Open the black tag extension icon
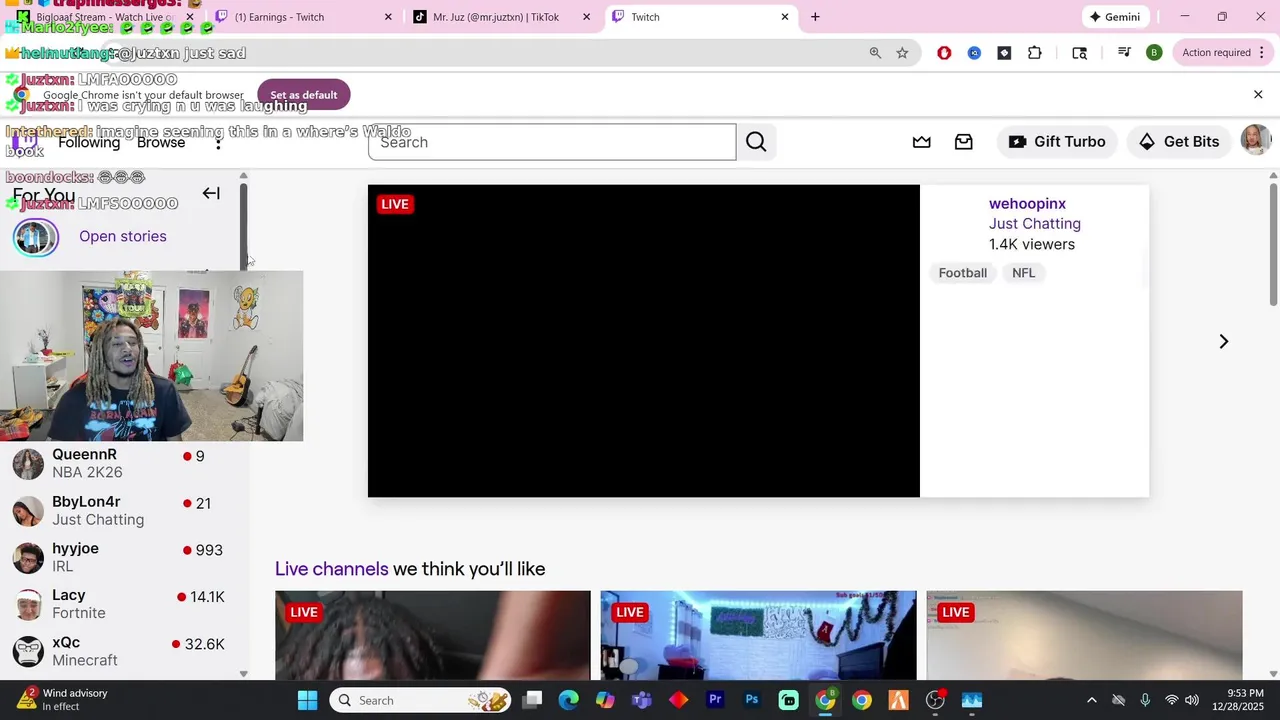Screen dimensions: 1280x720 click(1004, 53)
